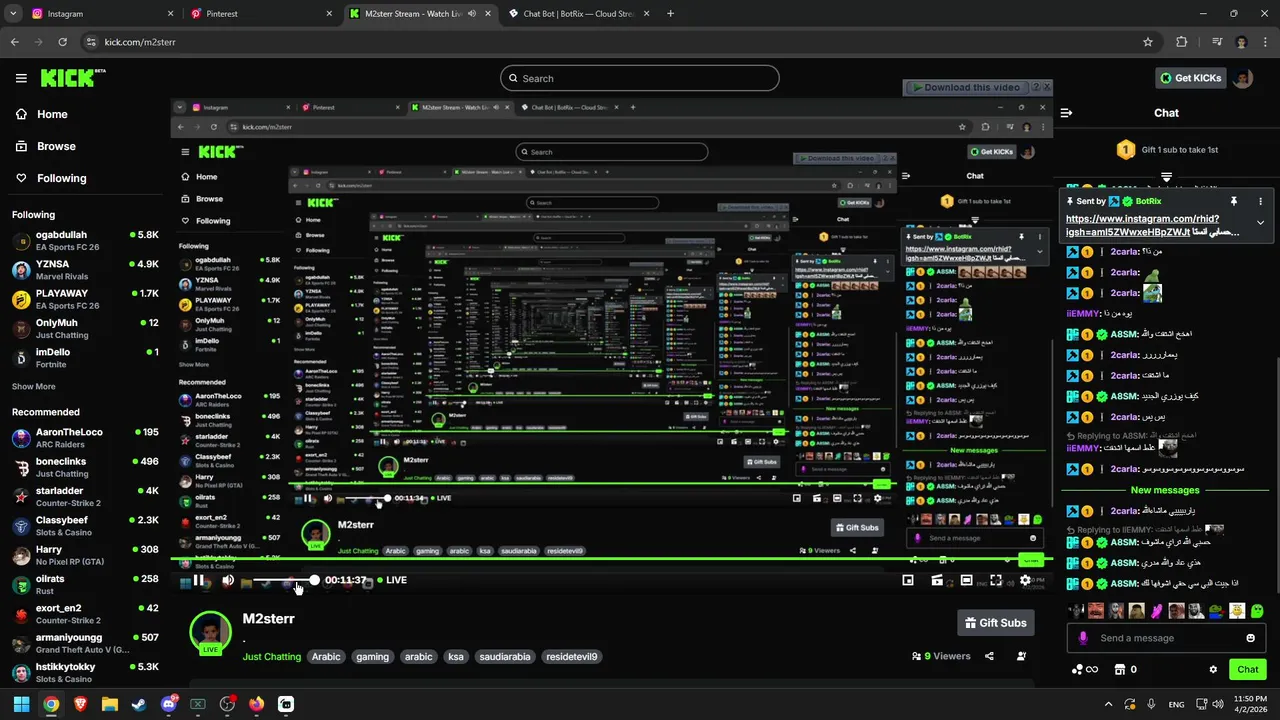The image size is (1280, 720).
Task: Open AaronTheLoco's recommended channel
Action: [x=85, y=438]
